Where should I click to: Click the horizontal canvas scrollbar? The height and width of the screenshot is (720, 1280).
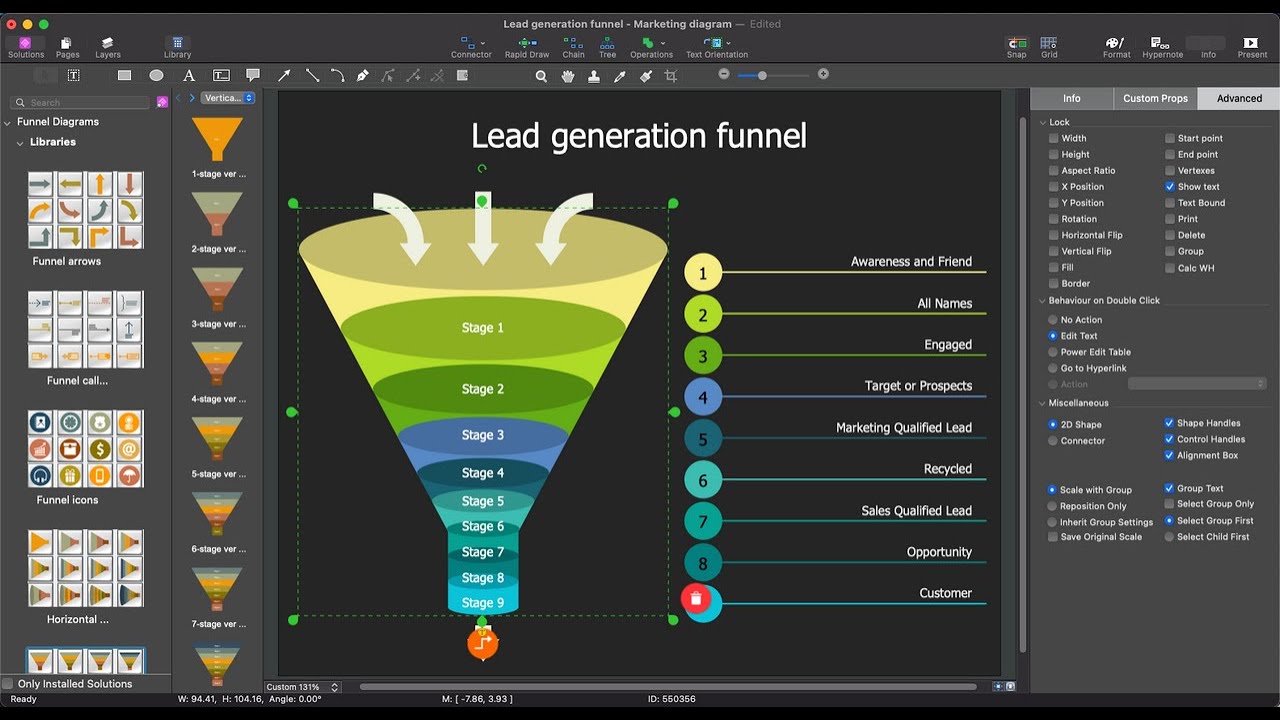(668, 687)
